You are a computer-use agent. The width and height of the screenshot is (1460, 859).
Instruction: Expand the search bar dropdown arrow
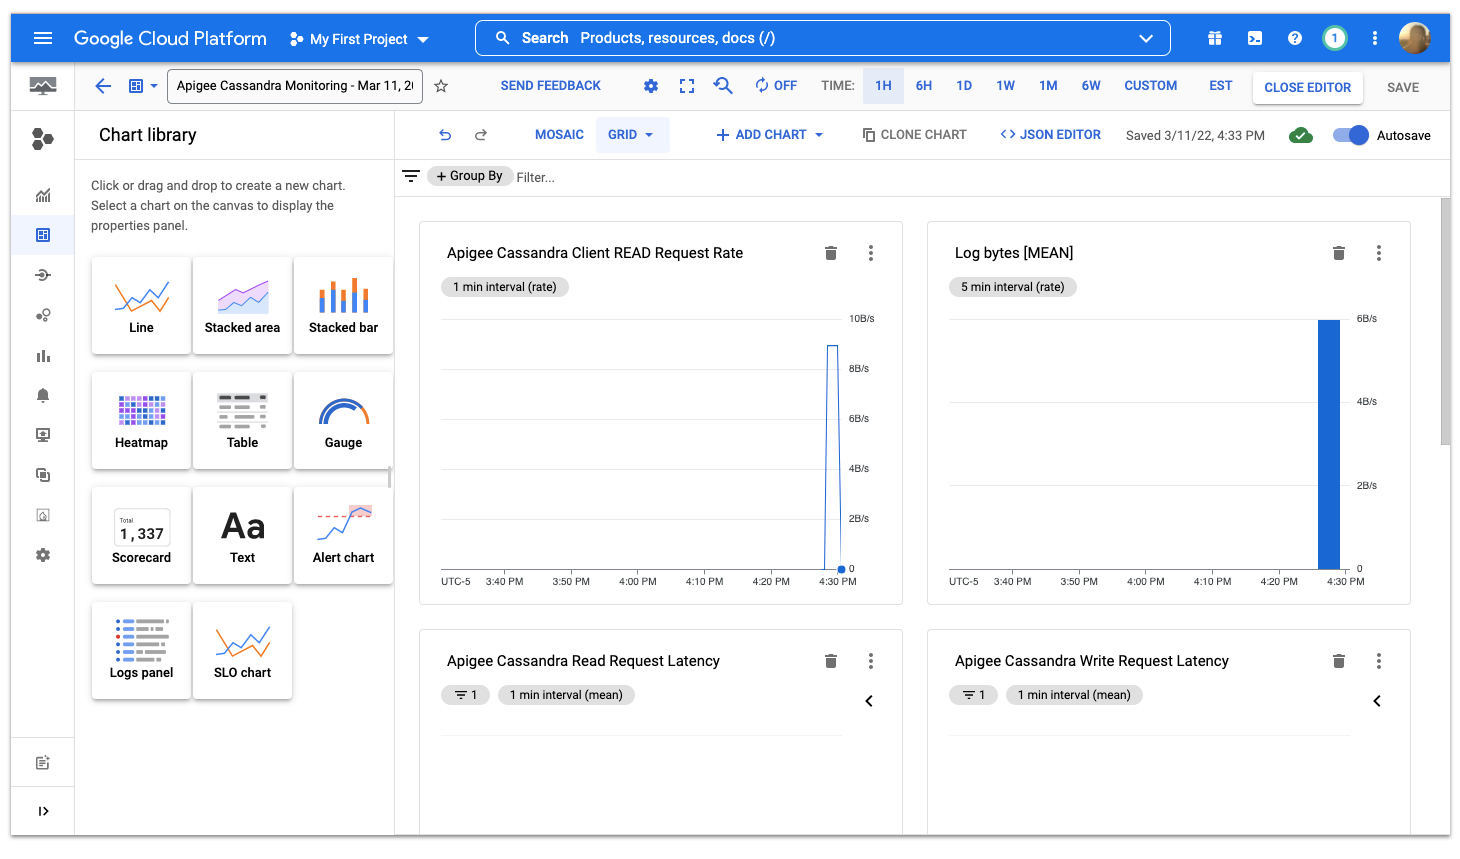point(1146,38)
